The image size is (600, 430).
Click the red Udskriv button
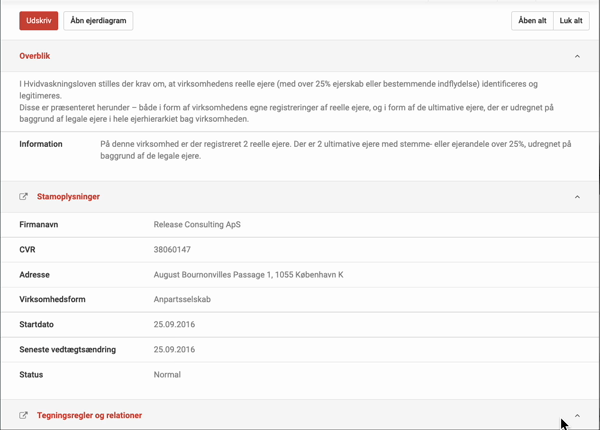pyautogui.click(x=39, y=20)
